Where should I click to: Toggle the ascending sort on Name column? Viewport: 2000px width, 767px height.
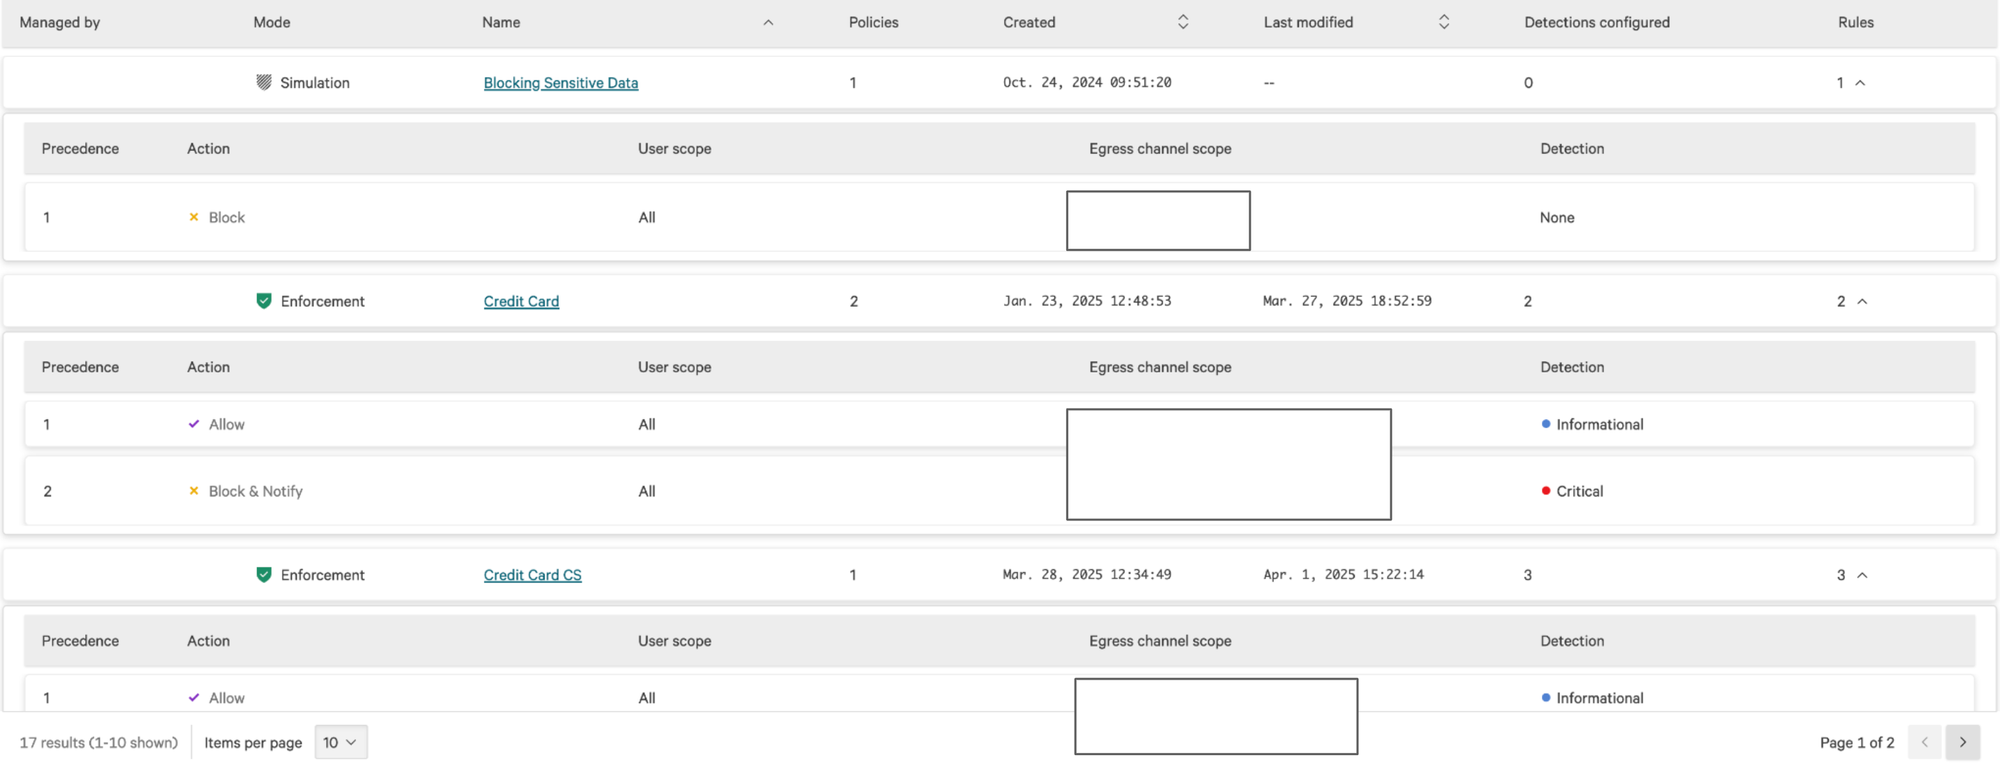coord(769,21)
